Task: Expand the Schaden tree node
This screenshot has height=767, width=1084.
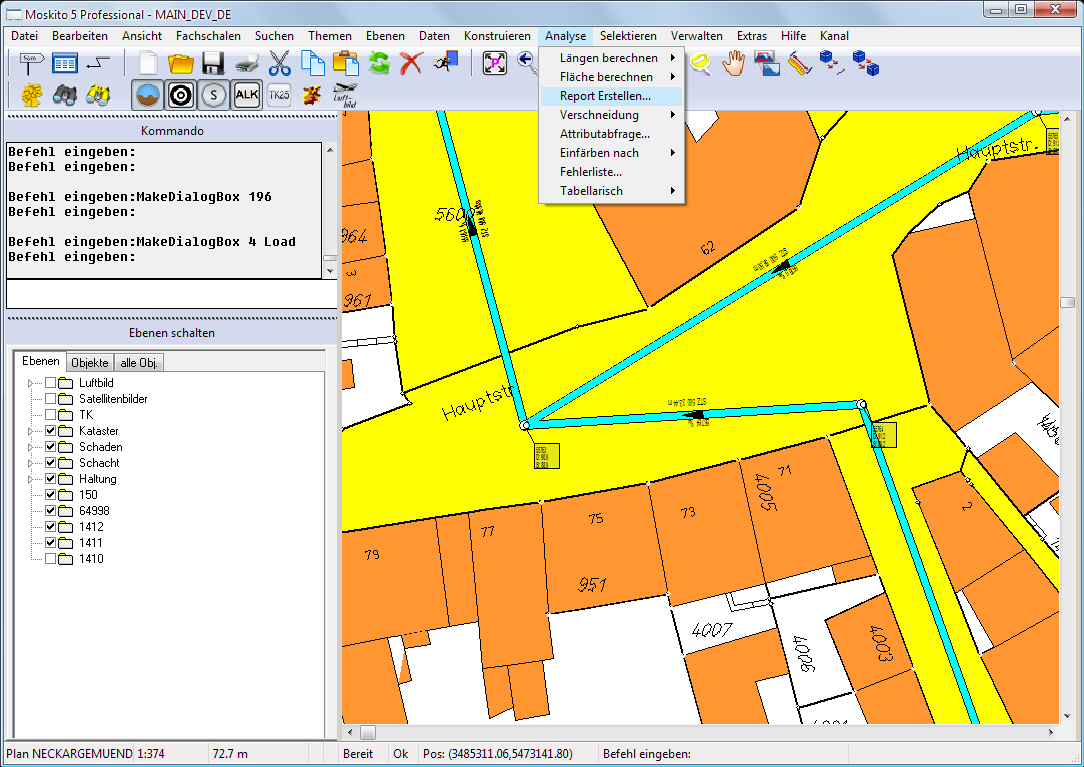Action: 30,447
